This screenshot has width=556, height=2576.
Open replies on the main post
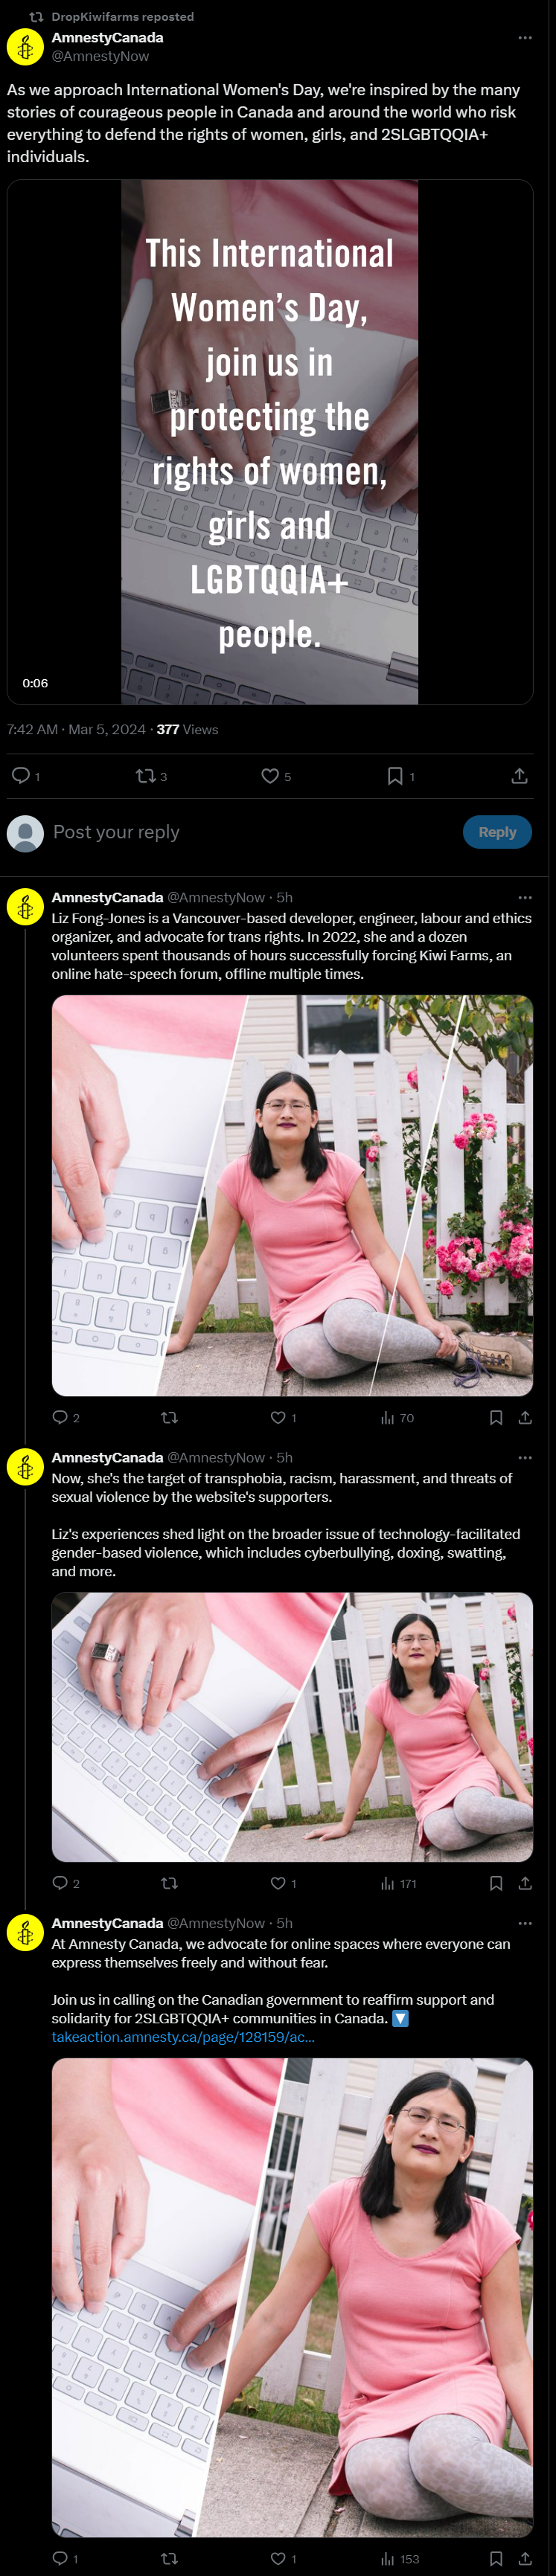click(x=26, y=776)
